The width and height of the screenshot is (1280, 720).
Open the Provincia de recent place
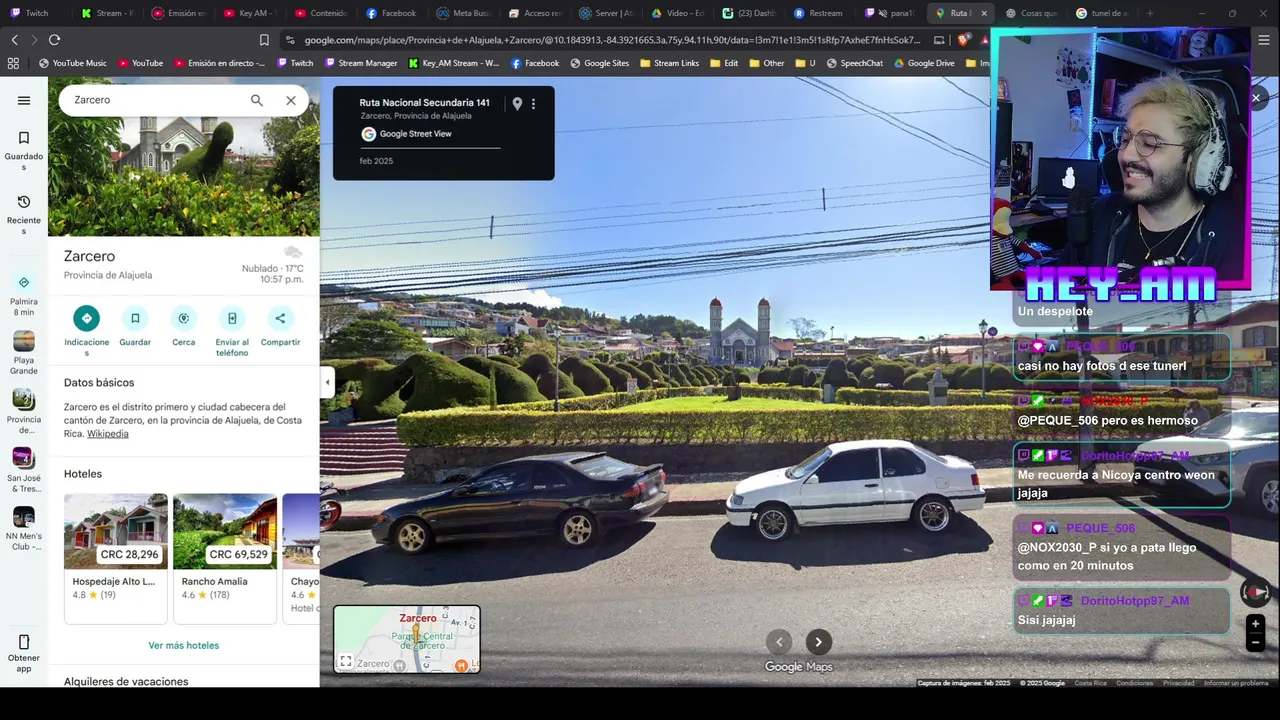tap(24, 410)
